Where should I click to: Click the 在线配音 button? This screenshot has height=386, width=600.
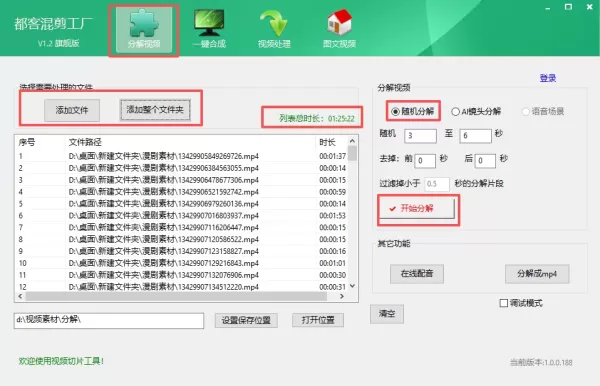(x=417, y=274)
